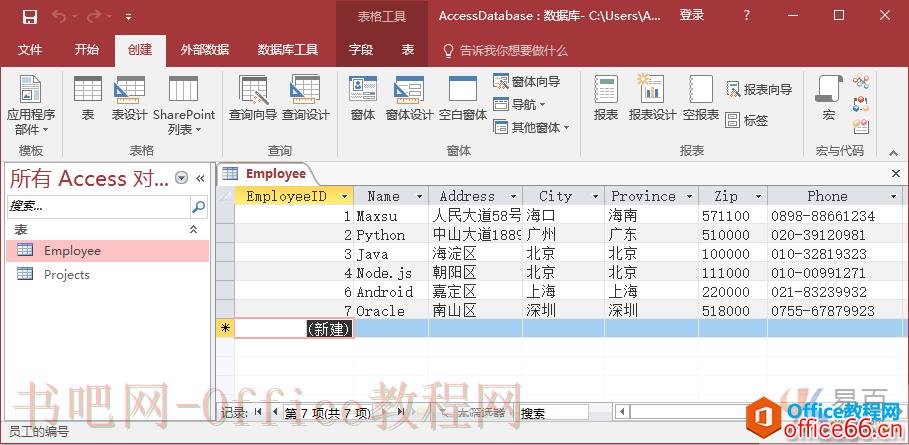Create a Blank Report (空报表)
909x445 pixels.
pos(700,99)
